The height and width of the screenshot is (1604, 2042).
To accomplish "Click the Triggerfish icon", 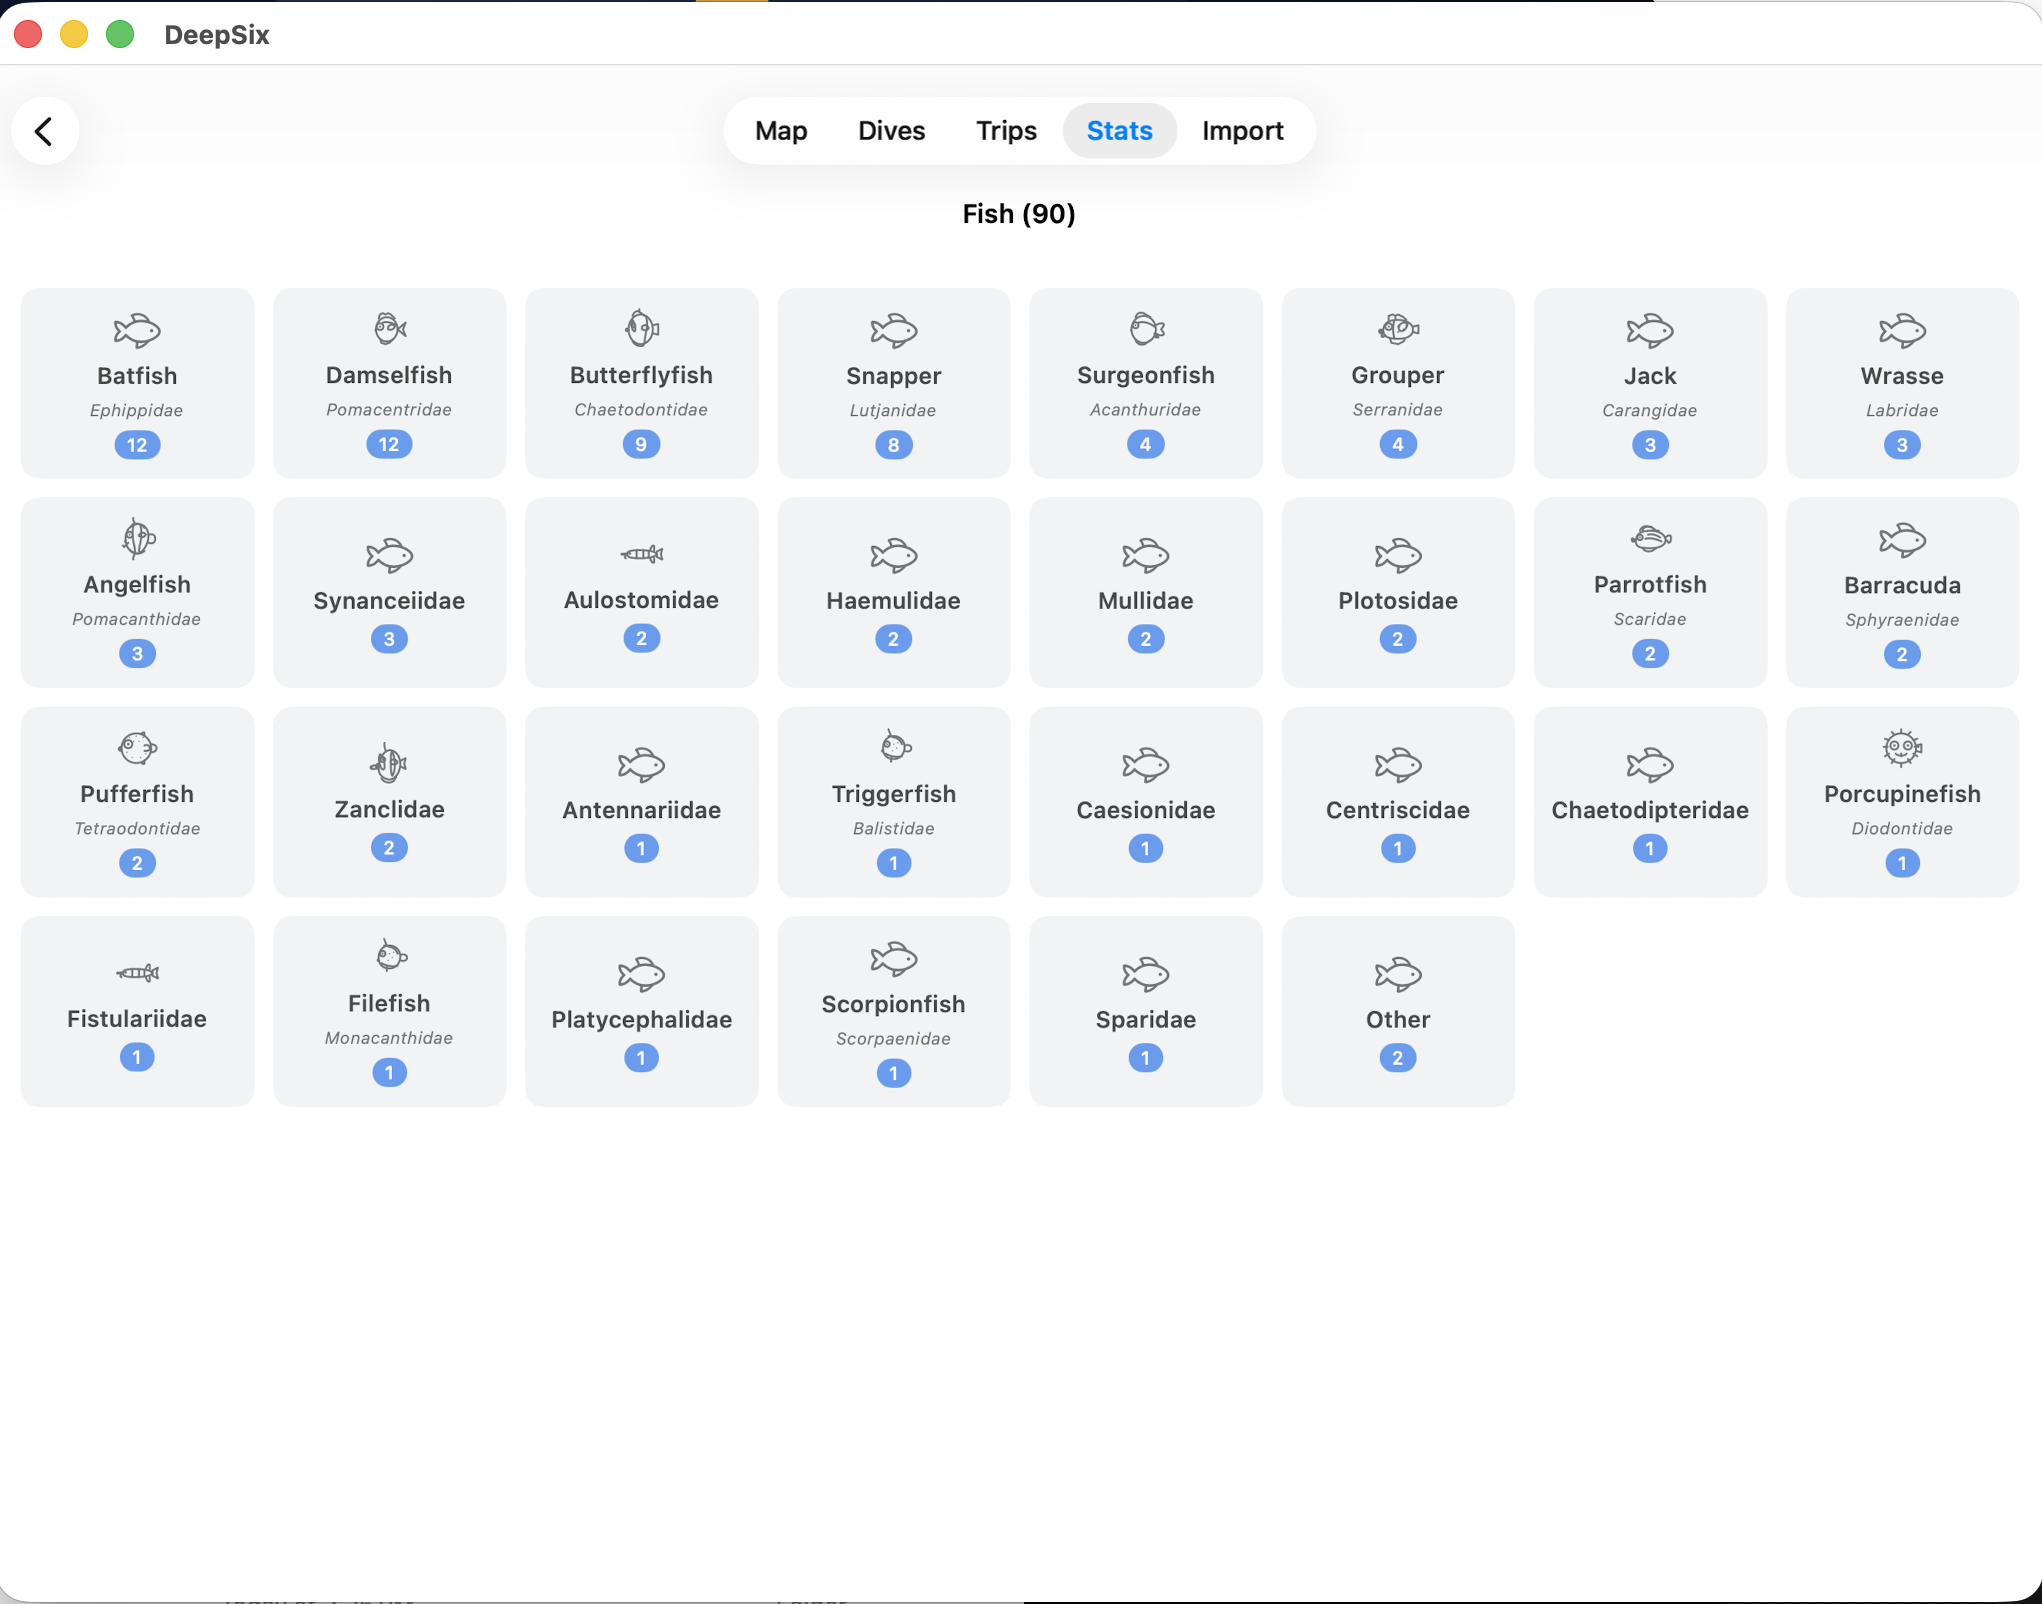I will [894, 746].
